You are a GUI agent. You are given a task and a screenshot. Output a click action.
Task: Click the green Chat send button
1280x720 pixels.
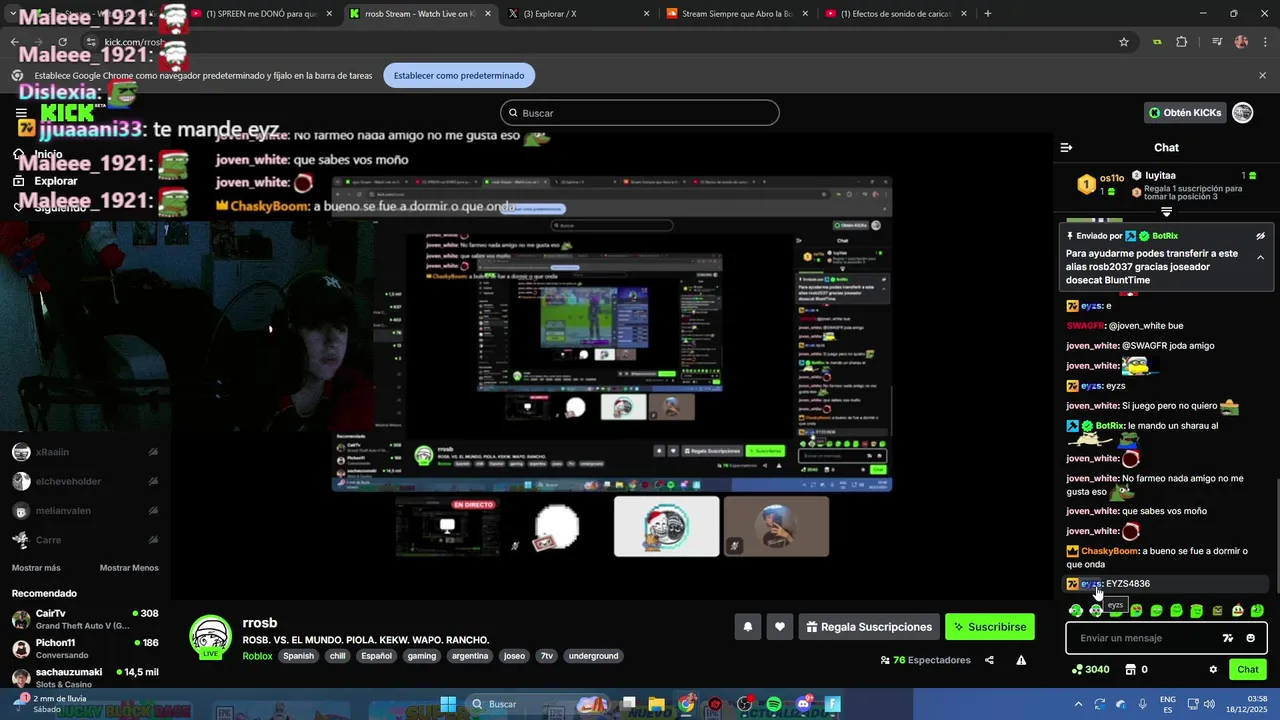click(1248, 670)
